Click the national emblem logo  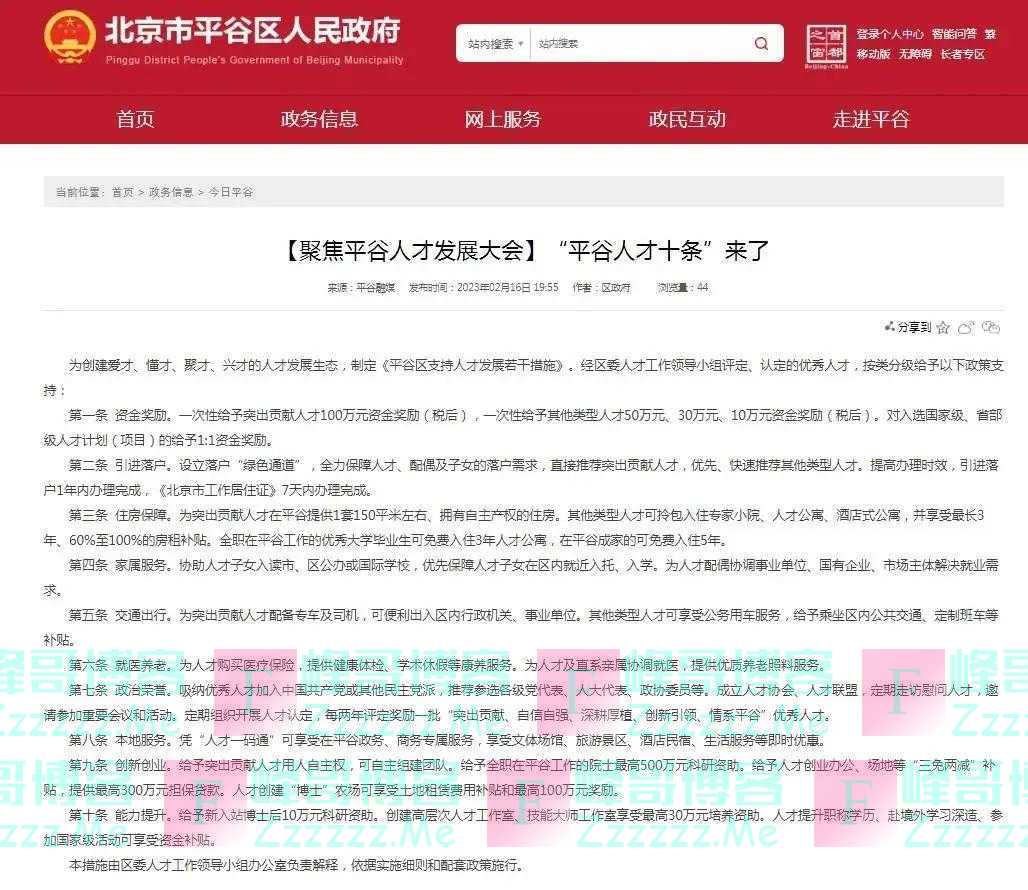(69, 37)
